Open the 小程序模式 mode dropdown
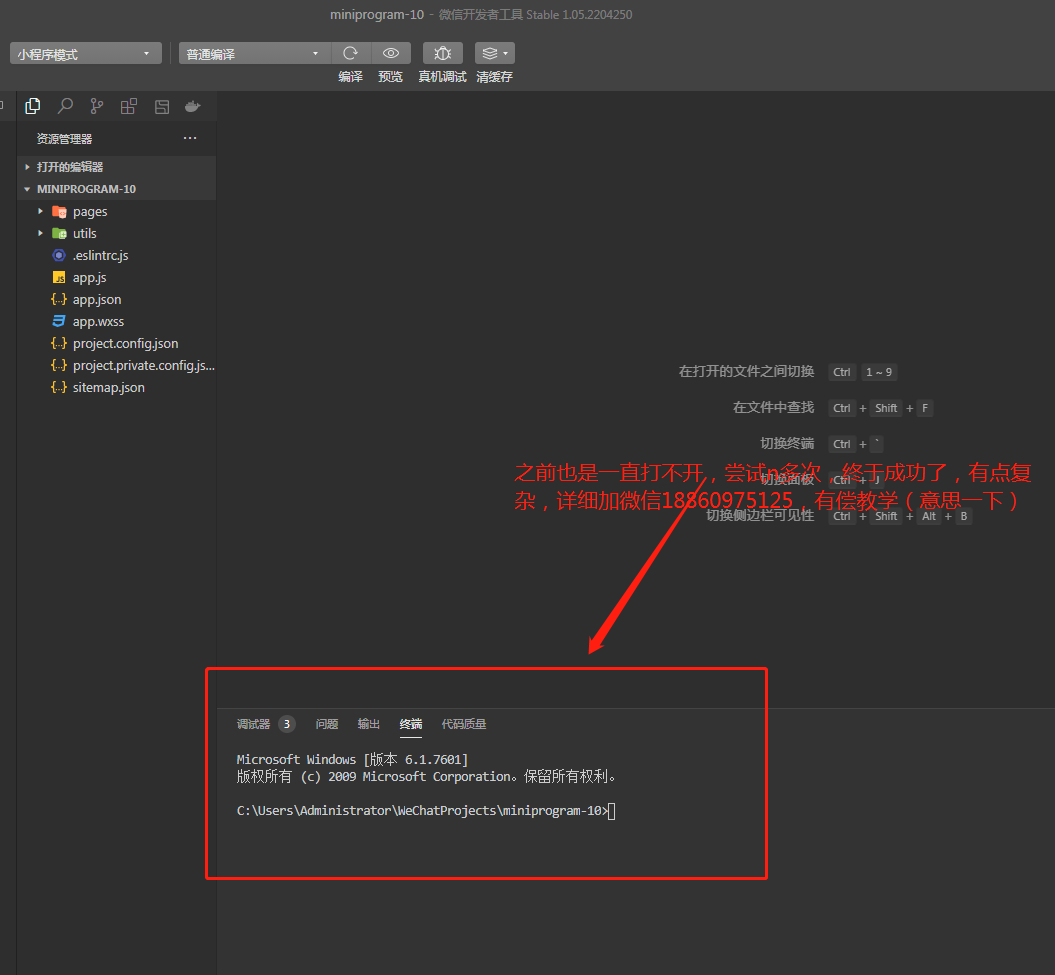The width and height of the screenshot is (1055, 975). (x=85, y=54)
